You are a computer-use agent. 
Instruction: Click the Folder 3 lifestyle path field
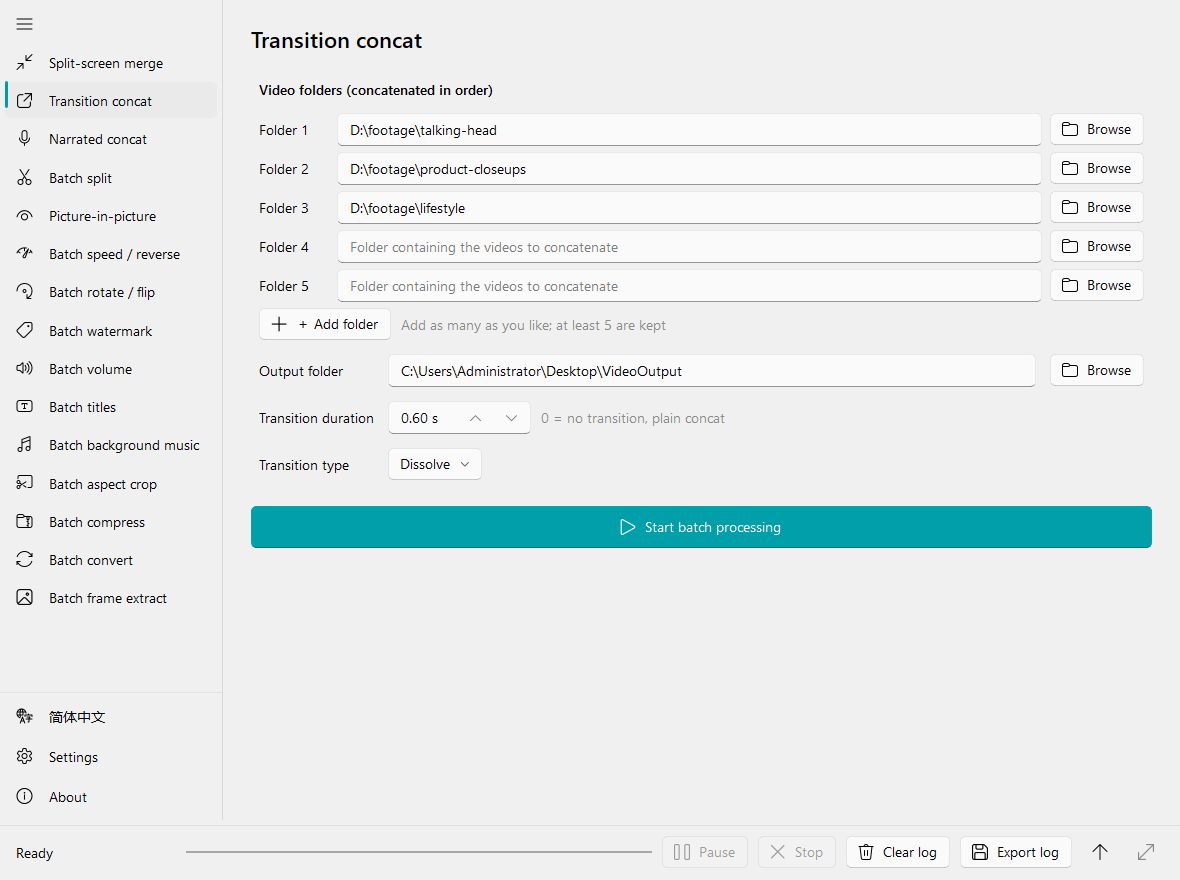(689, 208)
